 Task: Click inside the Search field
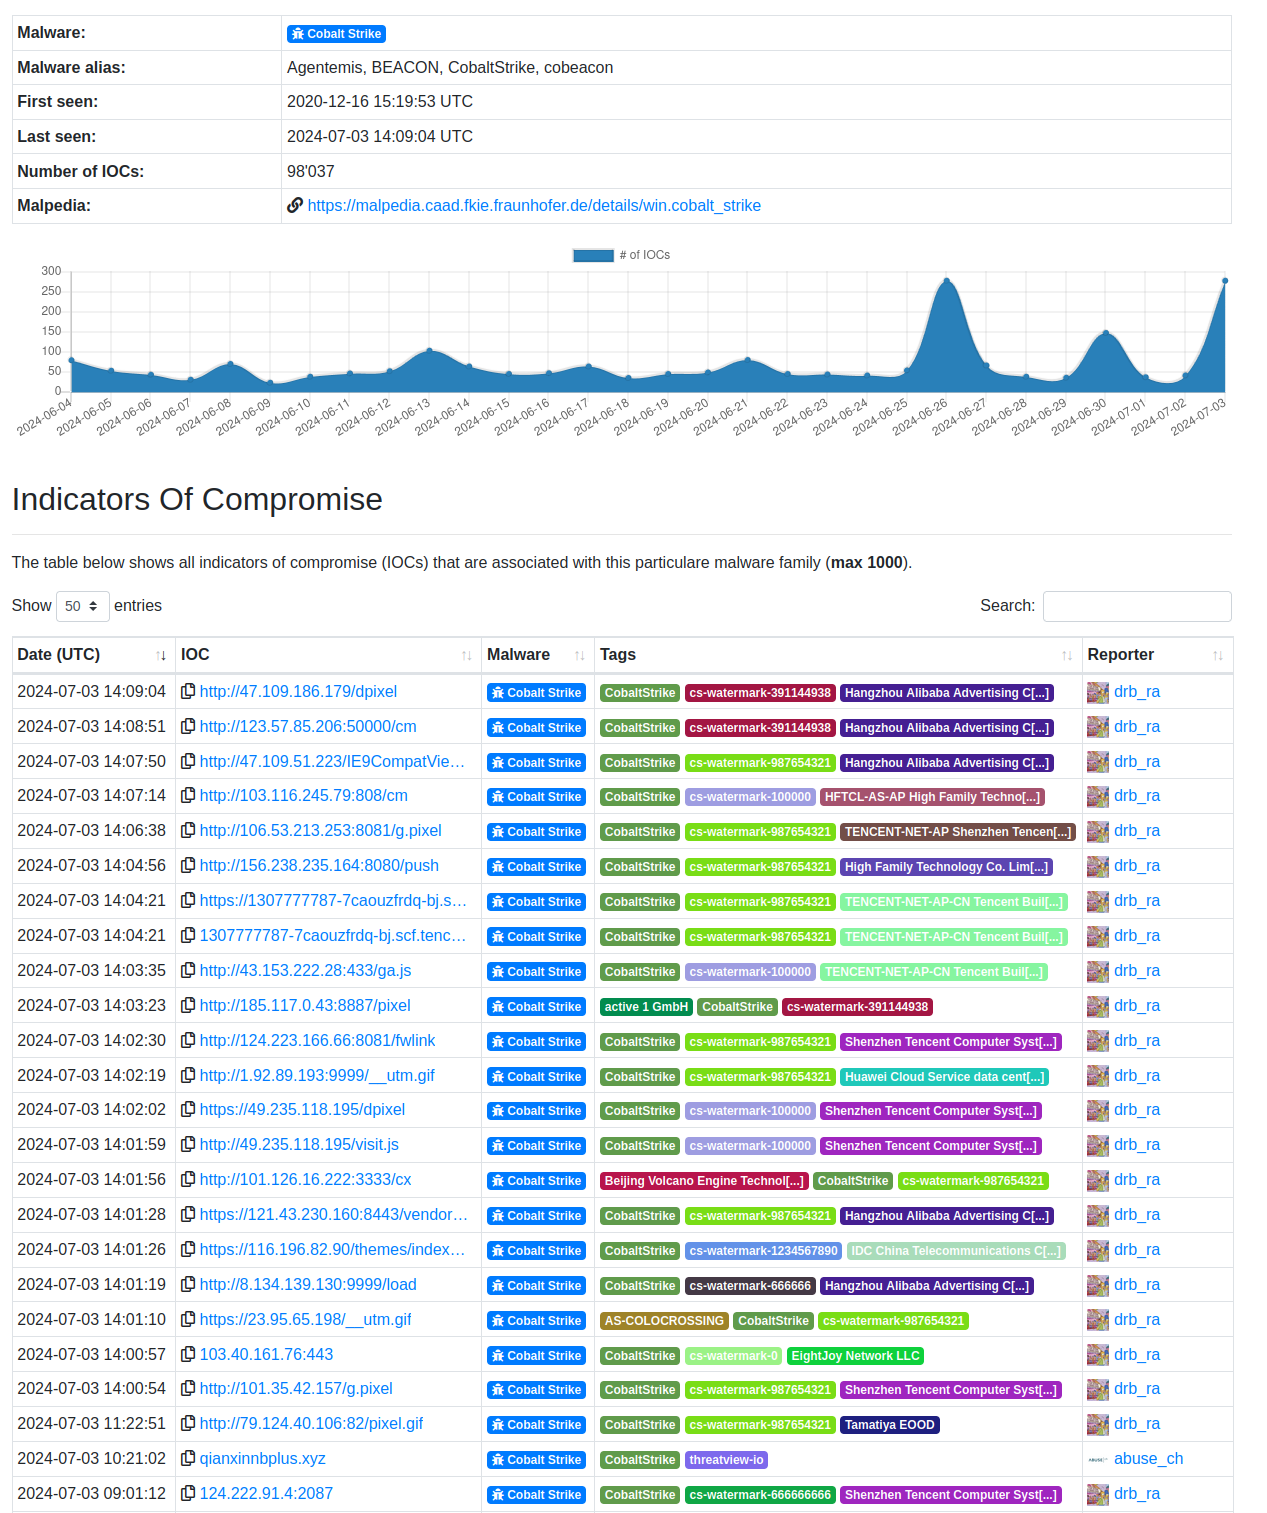[x=1137, y=606]
